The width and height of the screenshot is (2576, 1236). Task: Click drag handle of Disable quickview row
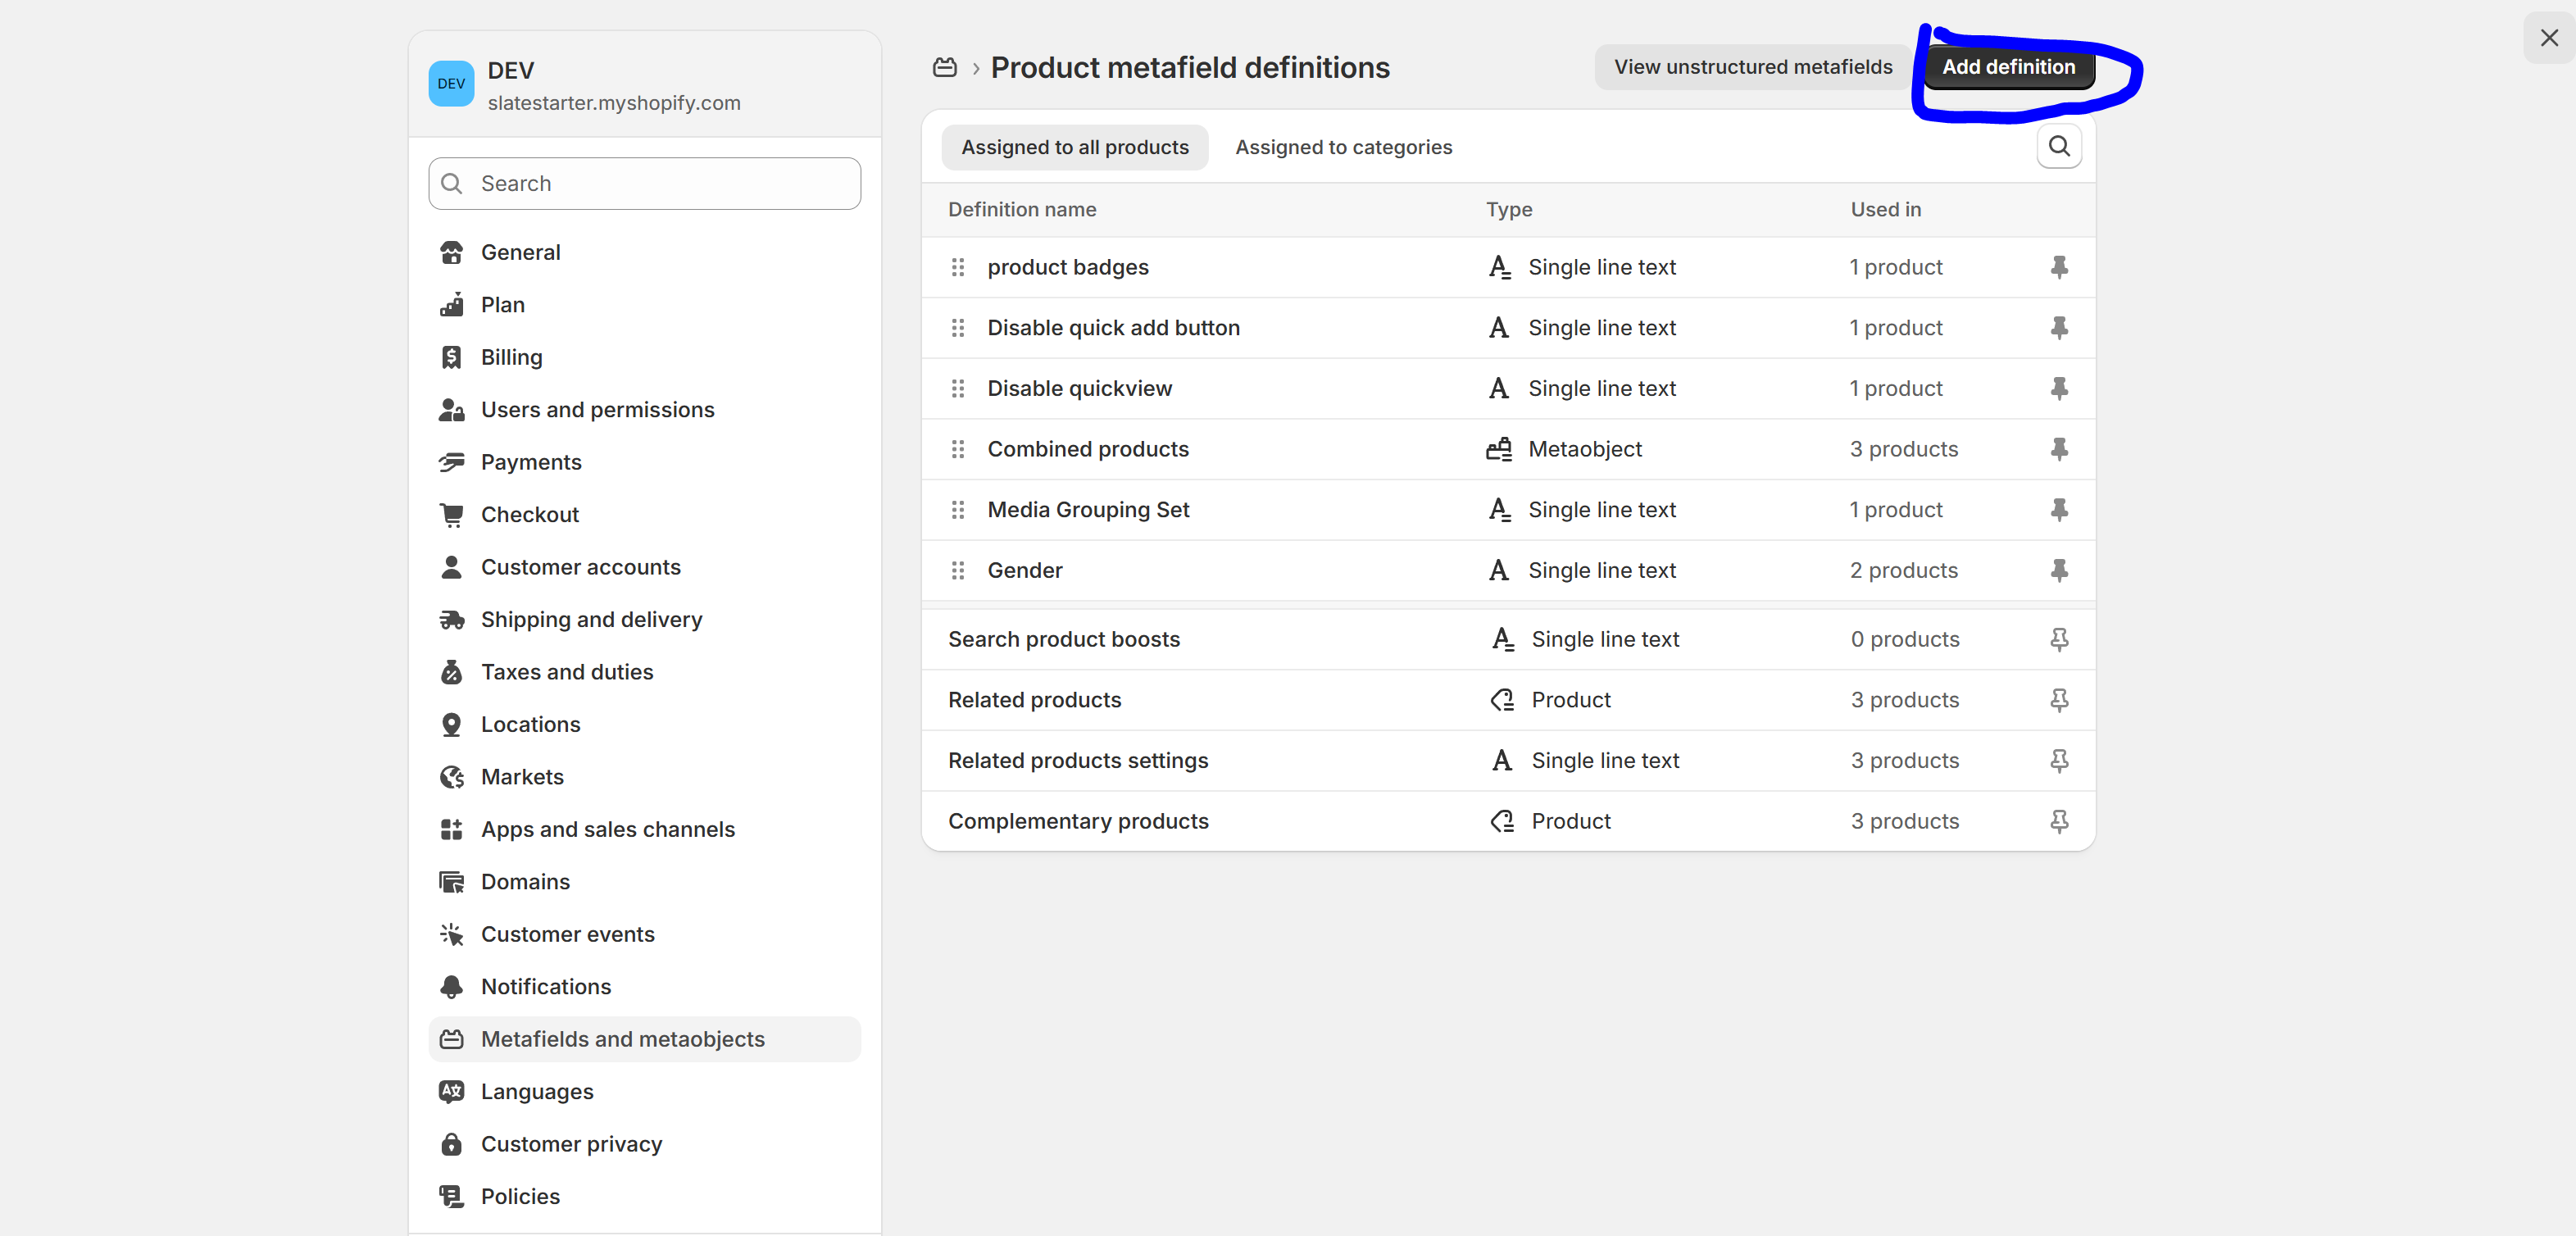[958, 388]
